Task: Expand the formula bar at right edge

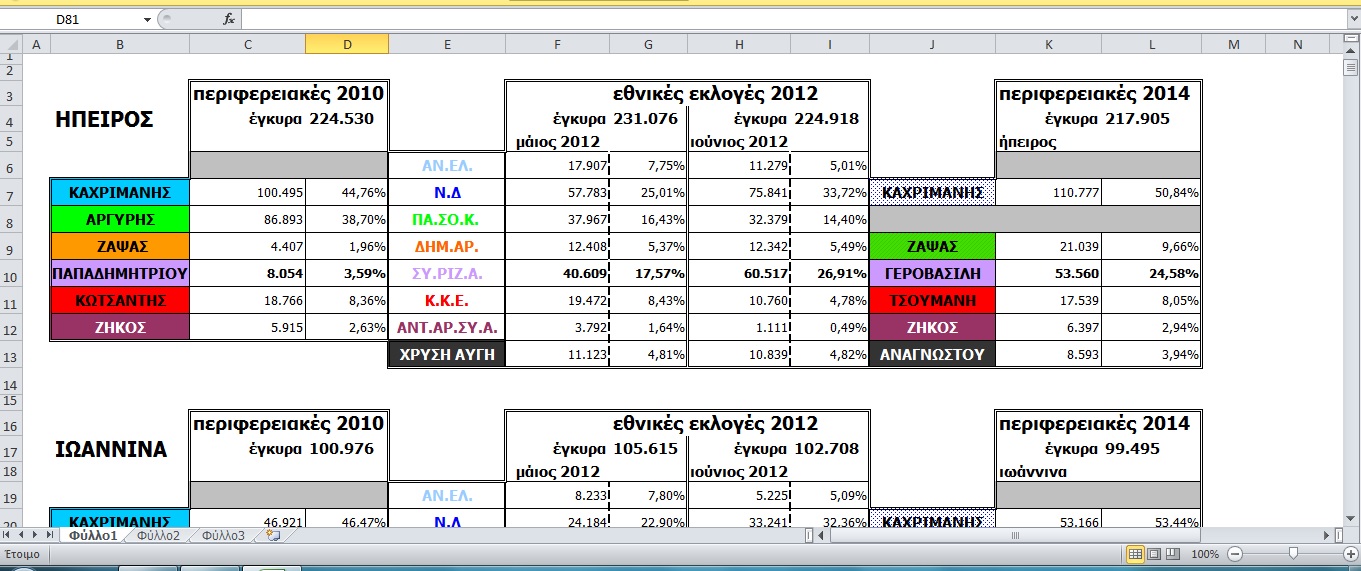Action: [x=1351, y=19]
